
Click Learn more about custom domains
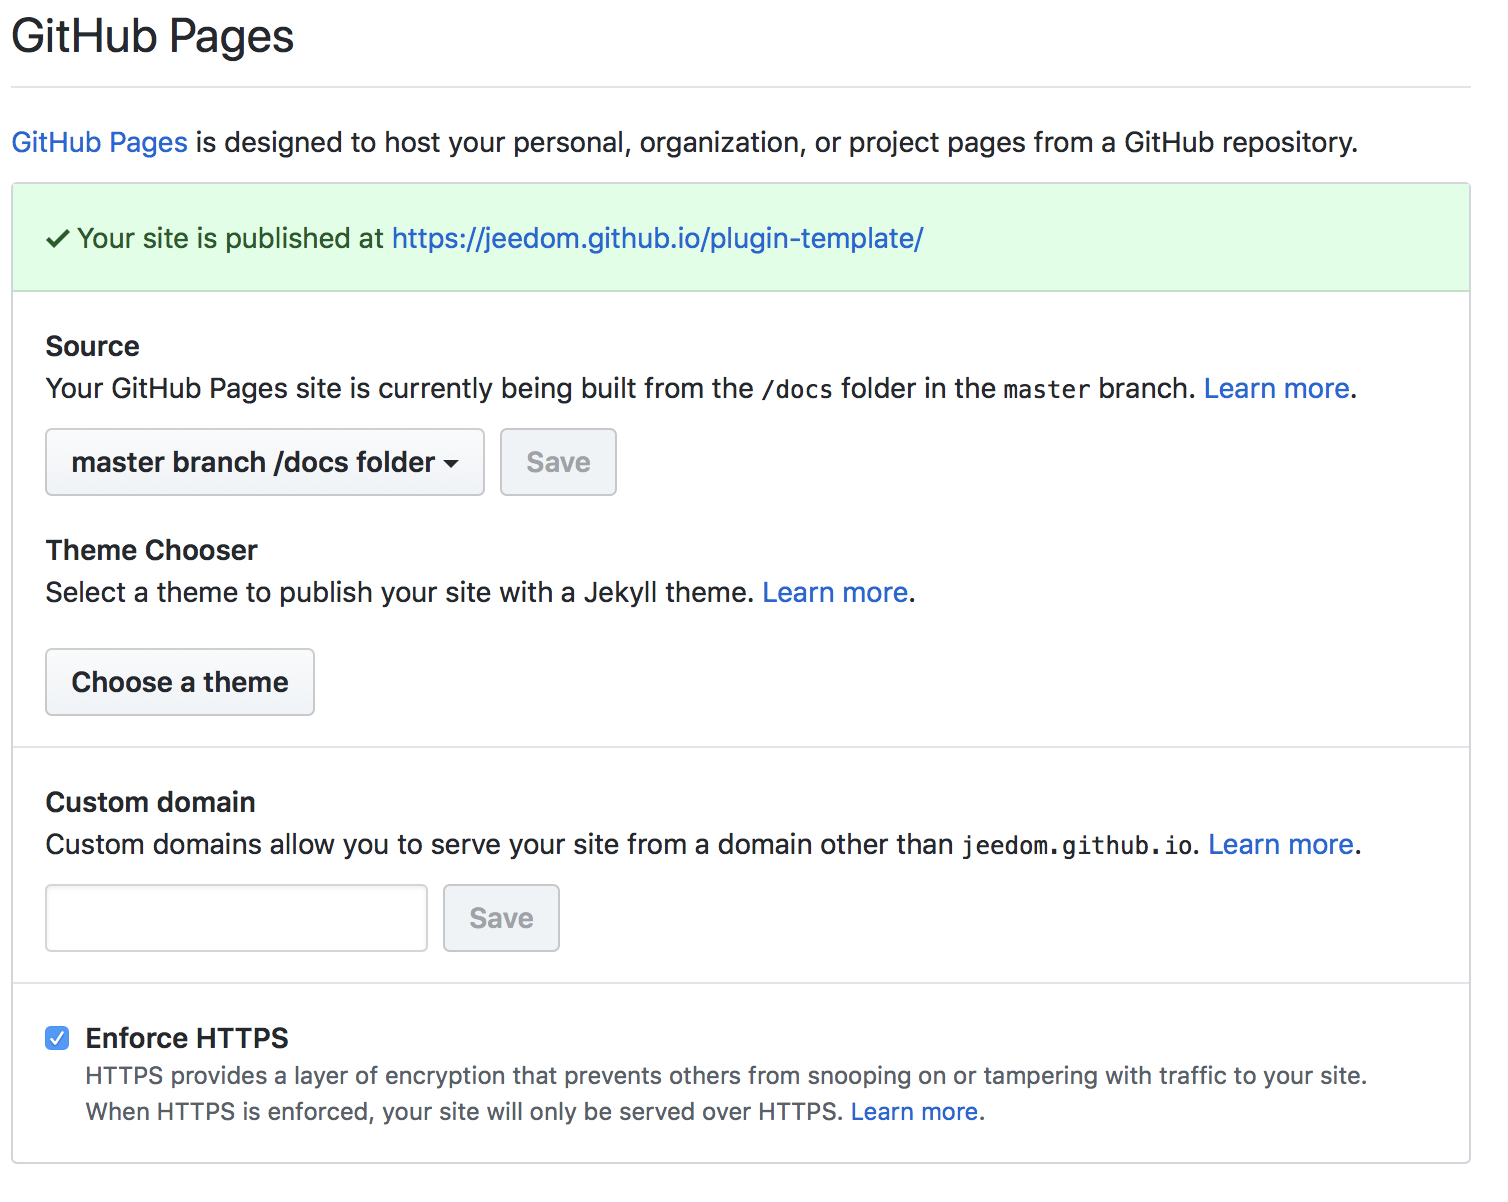(1281, 844)
